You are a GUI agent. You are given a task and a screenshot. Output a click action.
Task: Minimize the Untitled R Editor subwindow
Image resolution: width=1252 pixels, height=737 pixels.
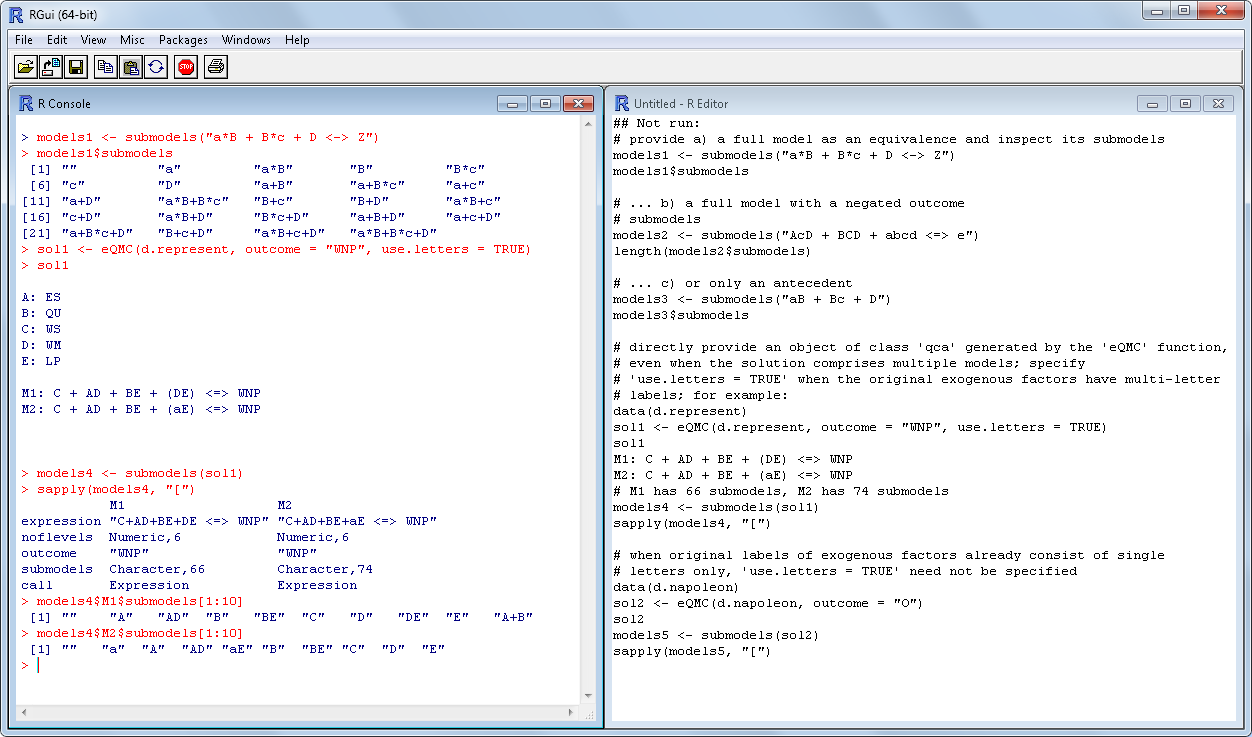(x=1153, y=103)
